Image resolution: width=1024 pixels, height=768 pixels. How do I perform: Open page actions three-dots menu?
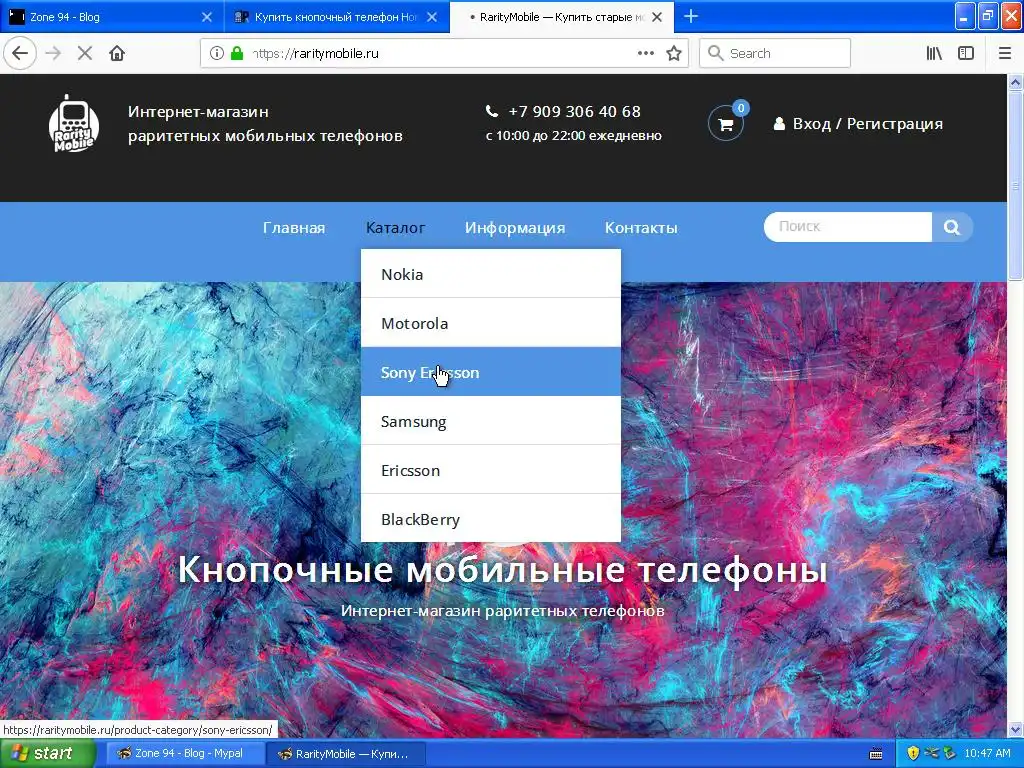[x=645, y=54]
